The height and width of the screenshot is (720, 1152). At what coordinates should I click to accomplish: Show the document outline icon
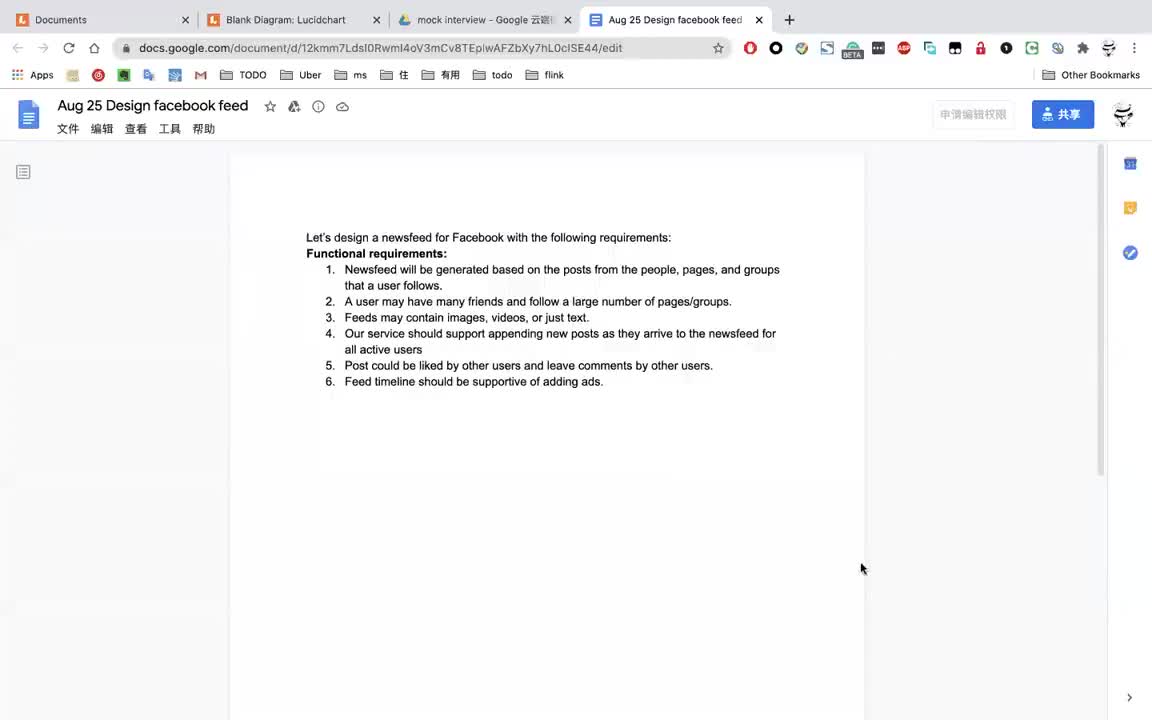[24, 172]
